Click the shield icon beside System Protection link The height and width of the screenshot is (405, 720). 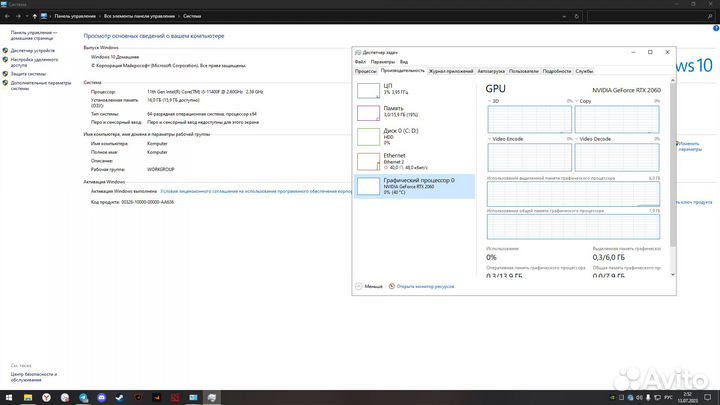(5, 73)
